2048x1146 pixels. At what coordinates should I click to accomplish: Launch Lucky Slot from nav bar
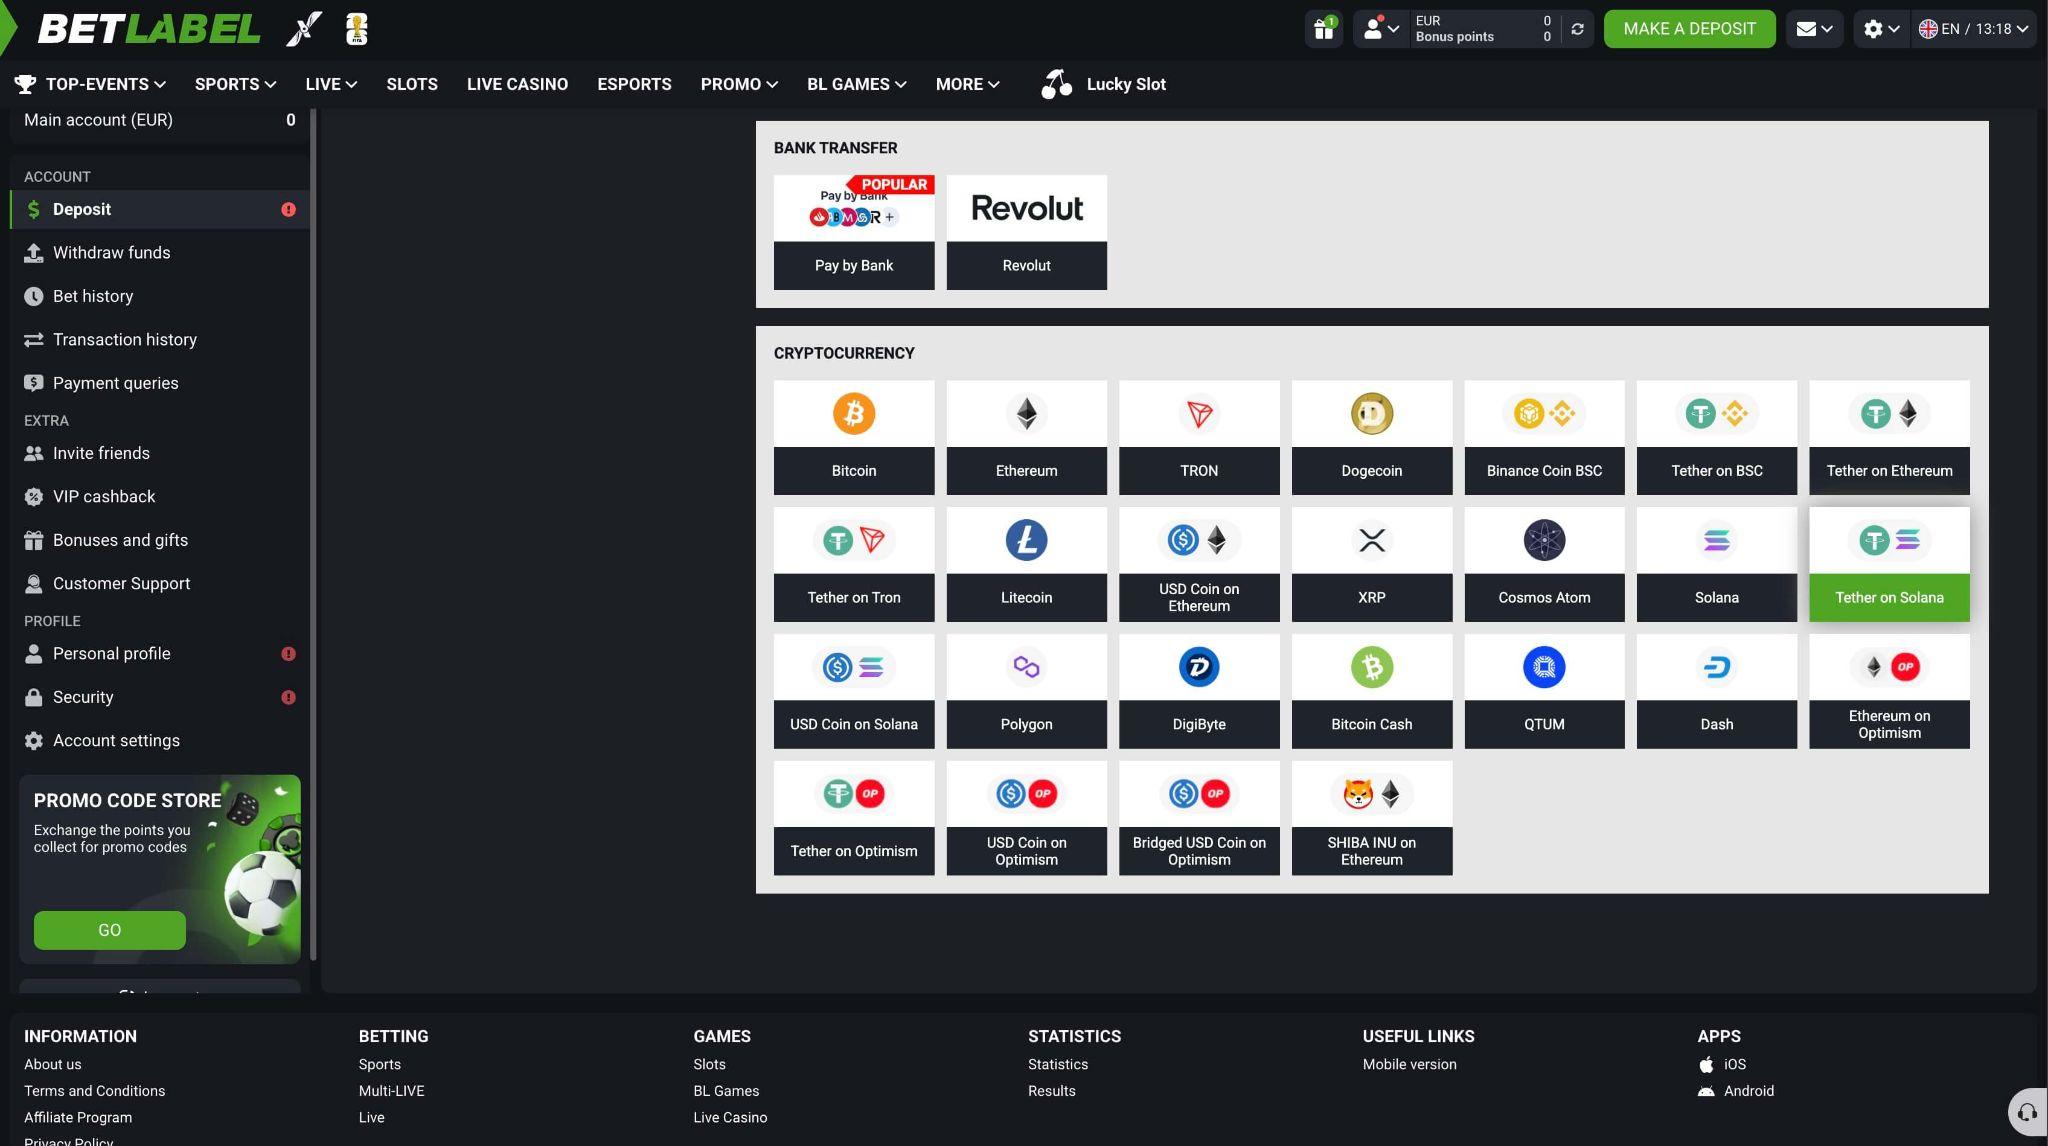[x=1103, y=84]
